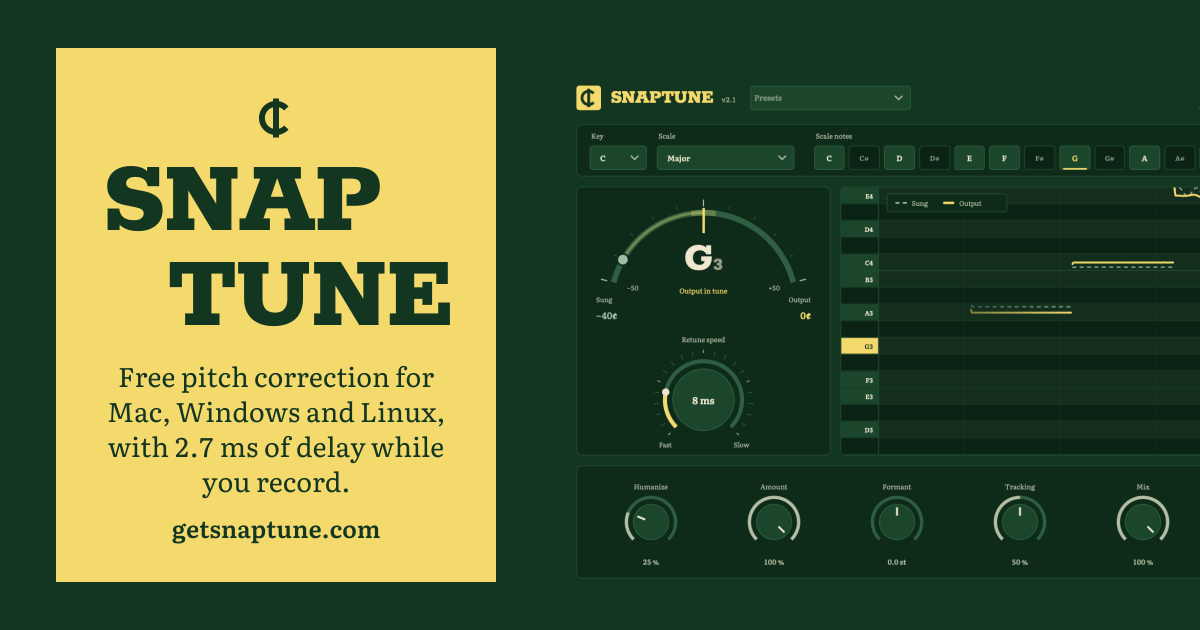Image resolution: width=1200 pixels, height=630 pixels.
Task: Select the F3 piano roll key
Action: [860, 380]
